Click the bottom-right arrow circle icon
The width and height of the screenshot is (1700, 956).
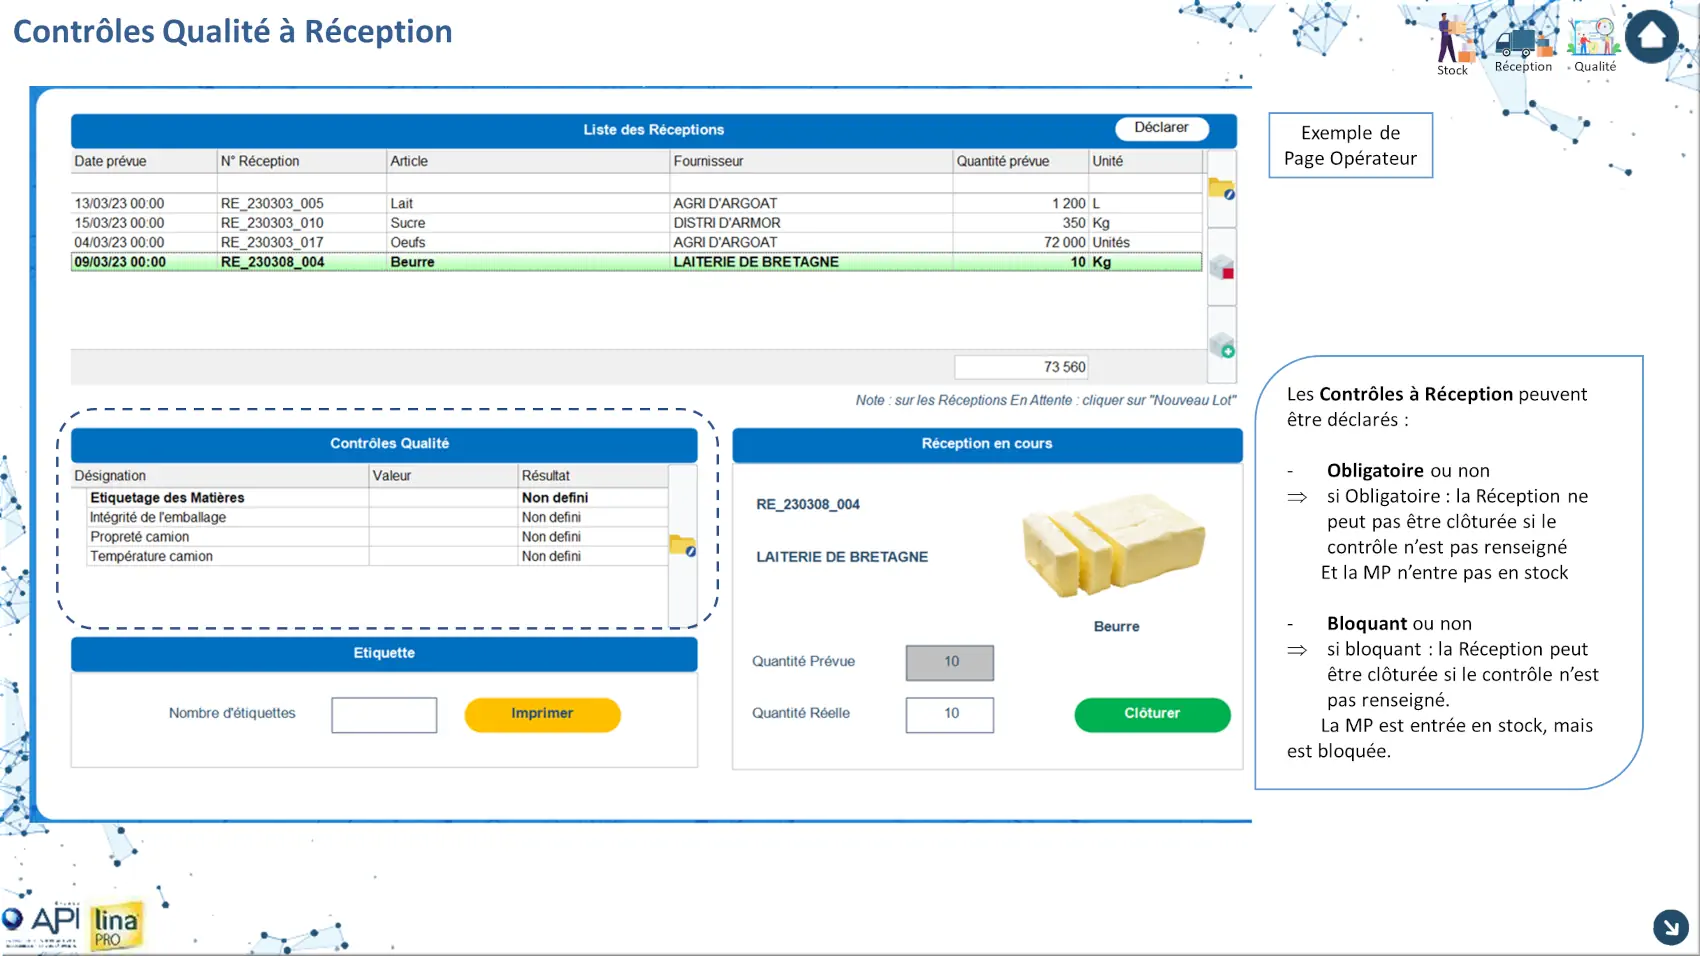[1670, 927]
